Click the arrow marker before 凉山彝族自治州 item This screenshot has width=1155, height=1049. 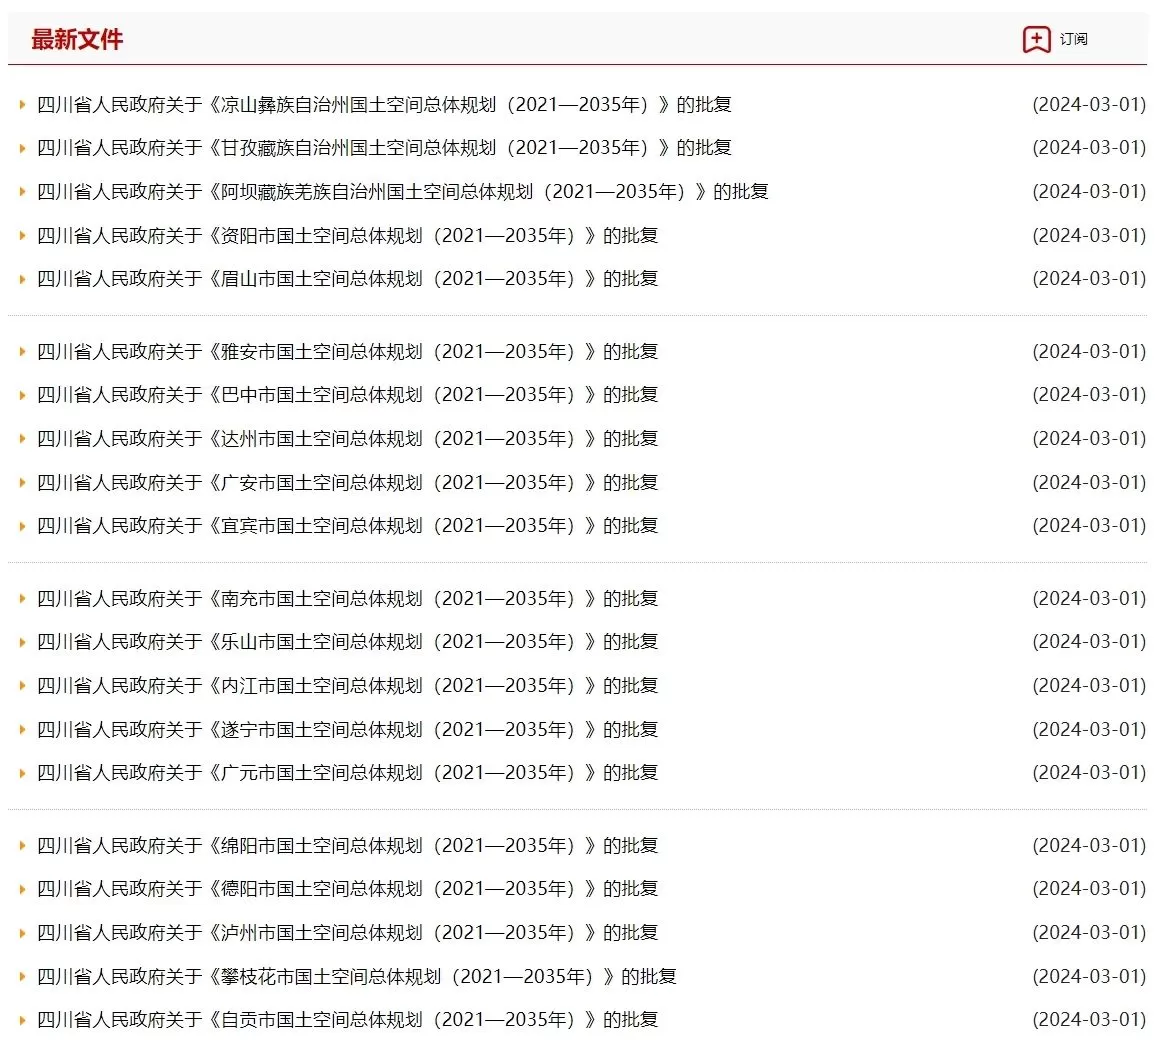[x=22, y=104]
